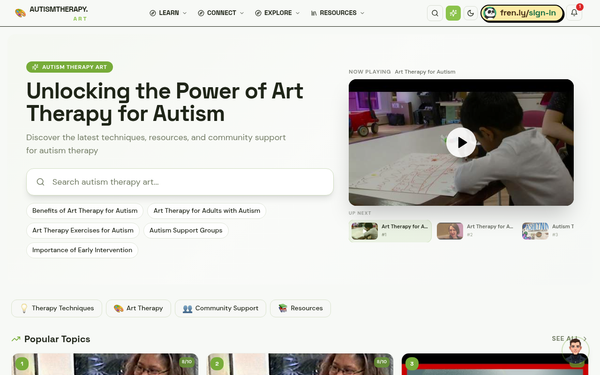The image size is (600, 375).
Task: Open the Art Therapy tab
Action: 138,308
